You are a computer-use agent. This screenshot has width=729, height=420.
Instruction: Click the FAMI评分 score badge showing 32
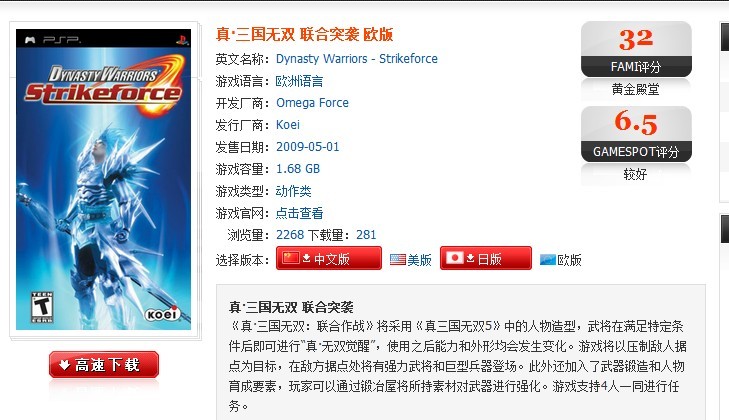636,49
